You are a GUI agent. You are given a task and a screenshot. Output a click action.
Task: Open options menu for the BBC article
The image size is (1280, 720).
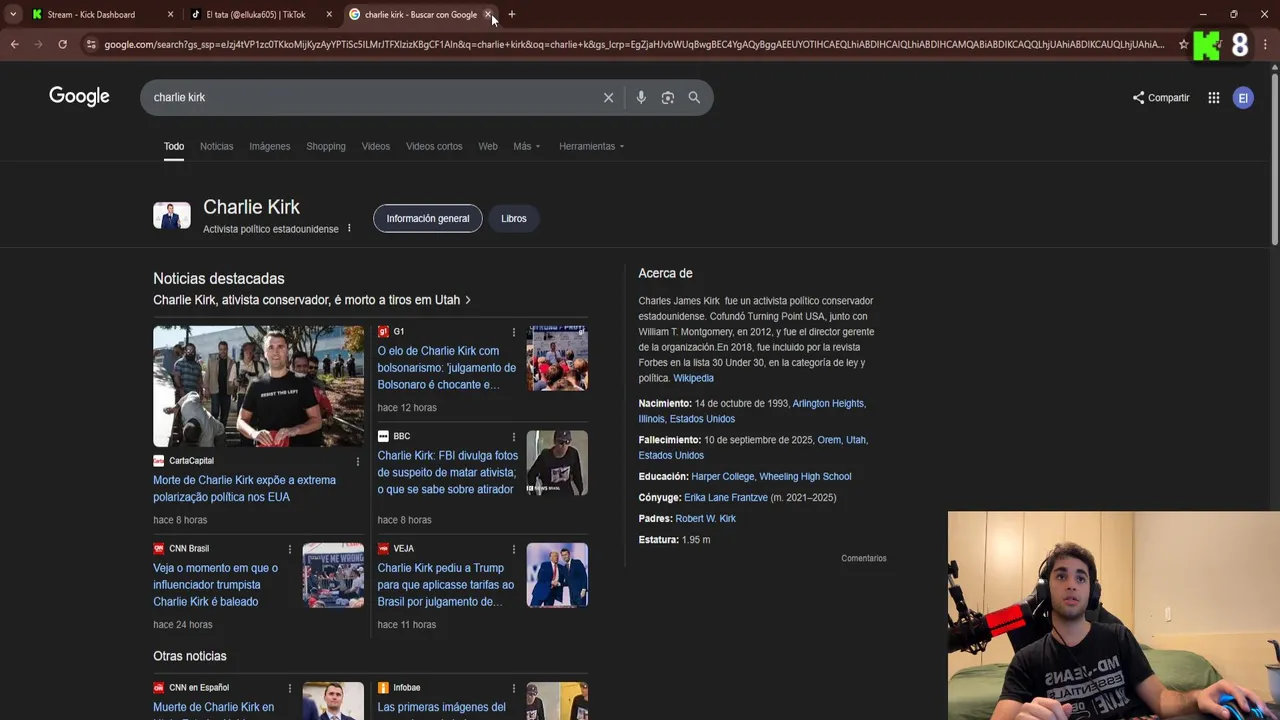coord(514,437)
